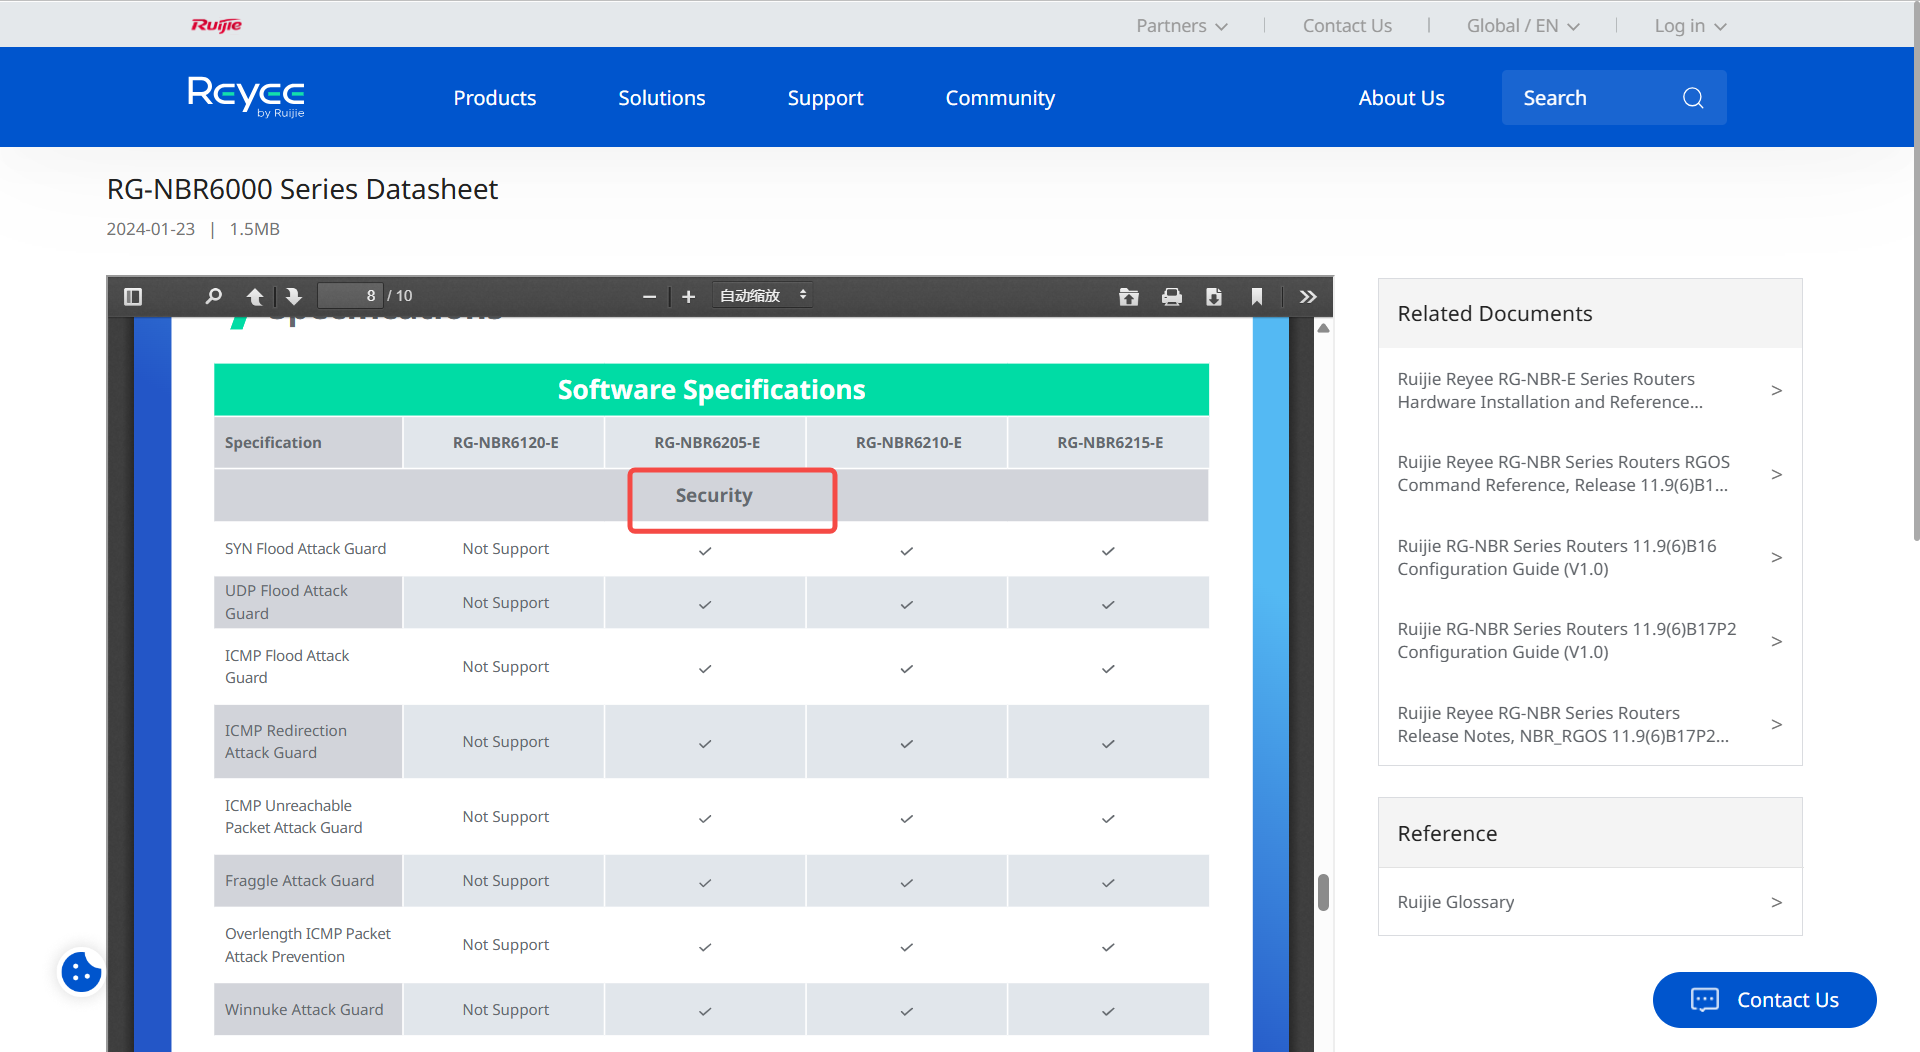Open 11.9(6)B16 Configuration Guide link
The height and width of the screenshot is (1052, 1920).
(1556, 557)
